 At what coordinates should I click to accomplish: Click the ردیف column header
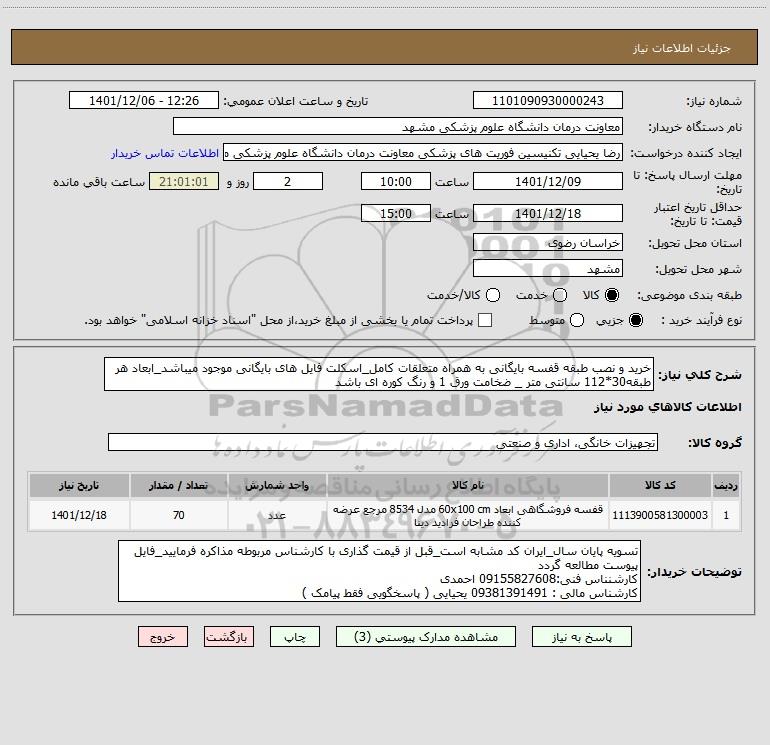click(x=726, y=485)
